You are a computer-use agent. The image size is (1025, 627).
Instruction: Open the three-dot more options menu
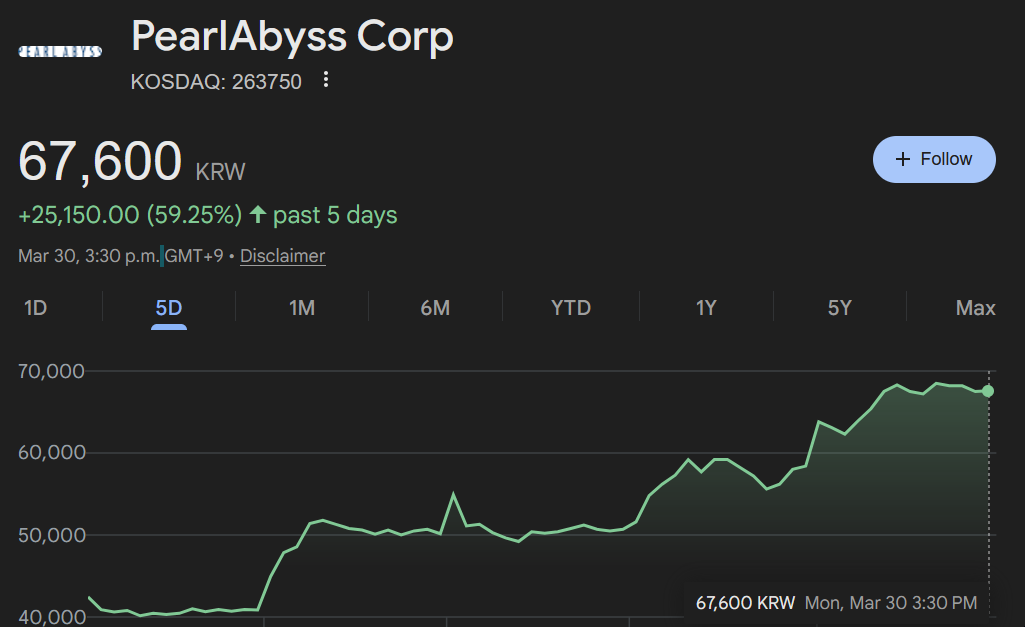326,80
